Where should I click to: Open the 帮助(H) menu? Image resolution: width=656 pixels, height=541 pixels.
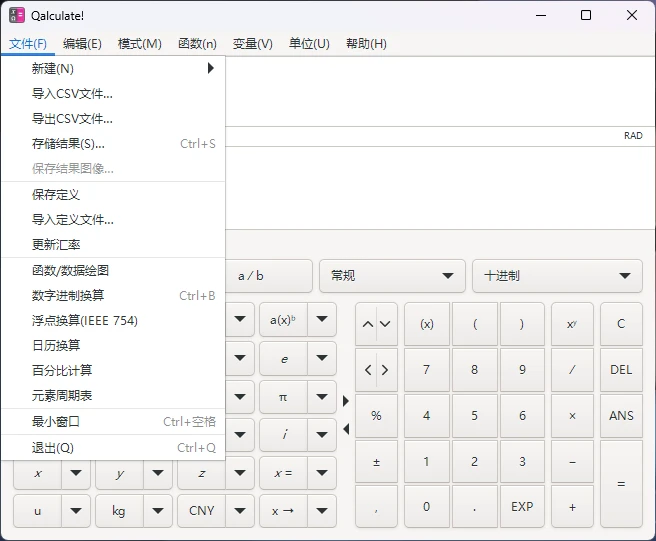point(366,44)
